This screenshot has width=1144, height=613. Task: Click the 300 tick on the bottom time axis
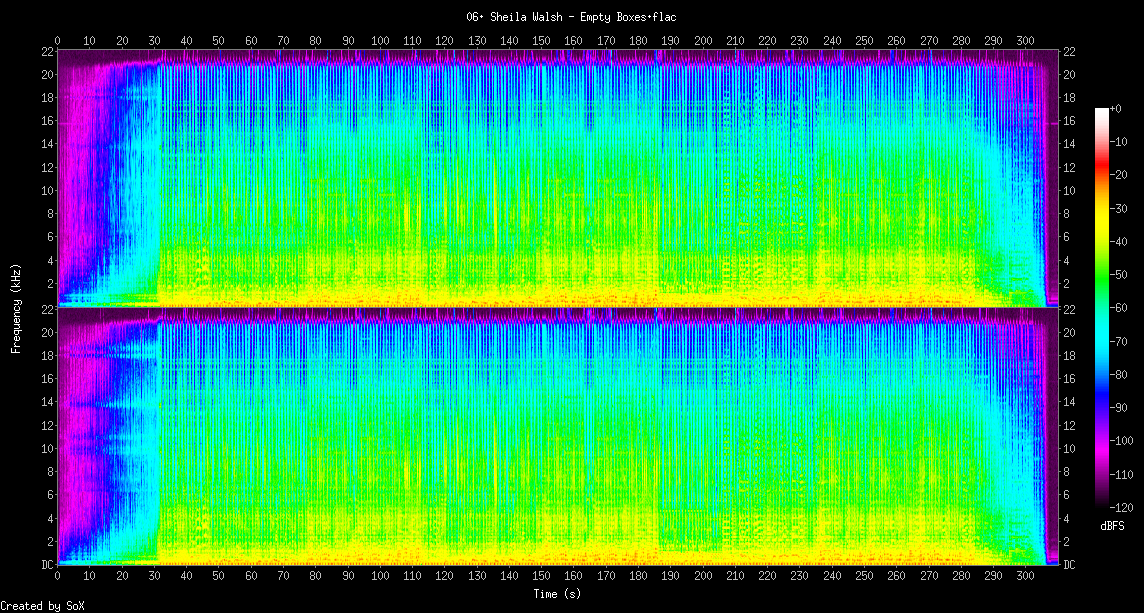(1026, 577)
